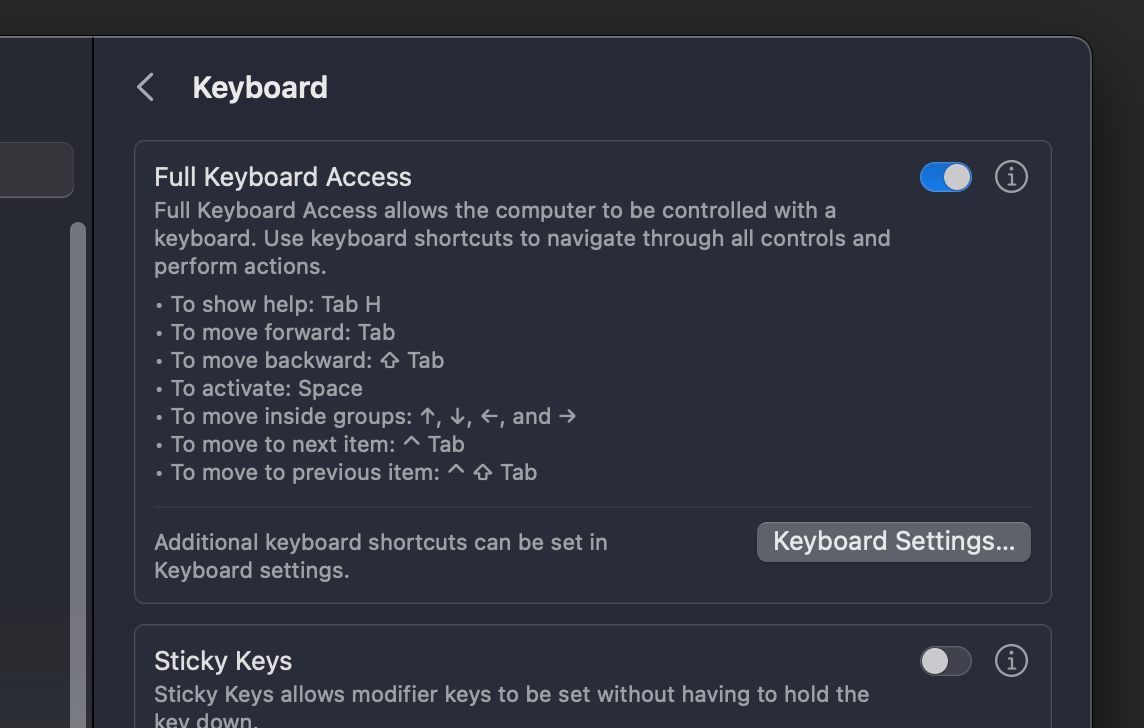Image resolution: width=1144 pixels, height=728 pixels.
Task: Open Keyboard Settings…
Action: coord(893,541)
